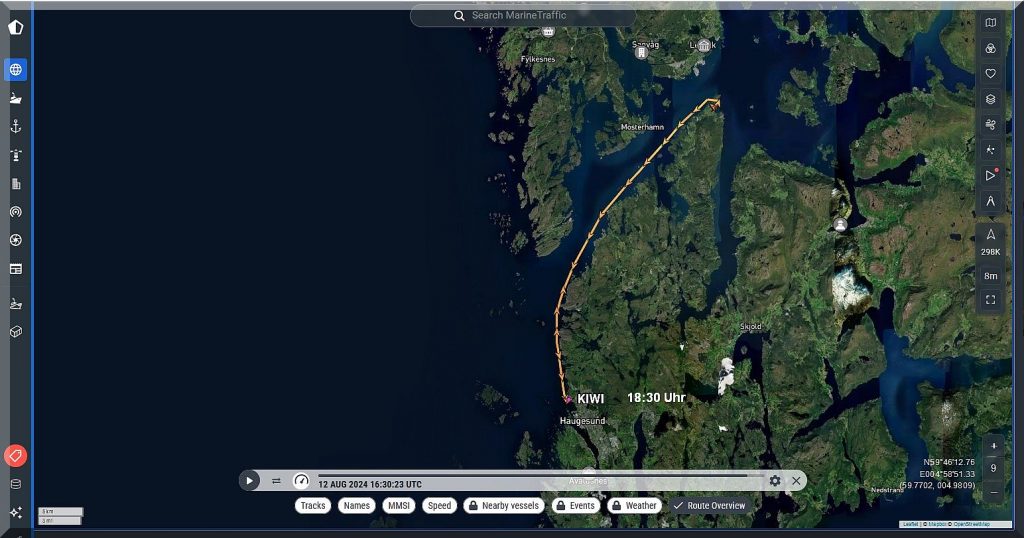The image size is (1024, 538).
Task: Enable the Route Overview checkbox
Action: point(709,506)
